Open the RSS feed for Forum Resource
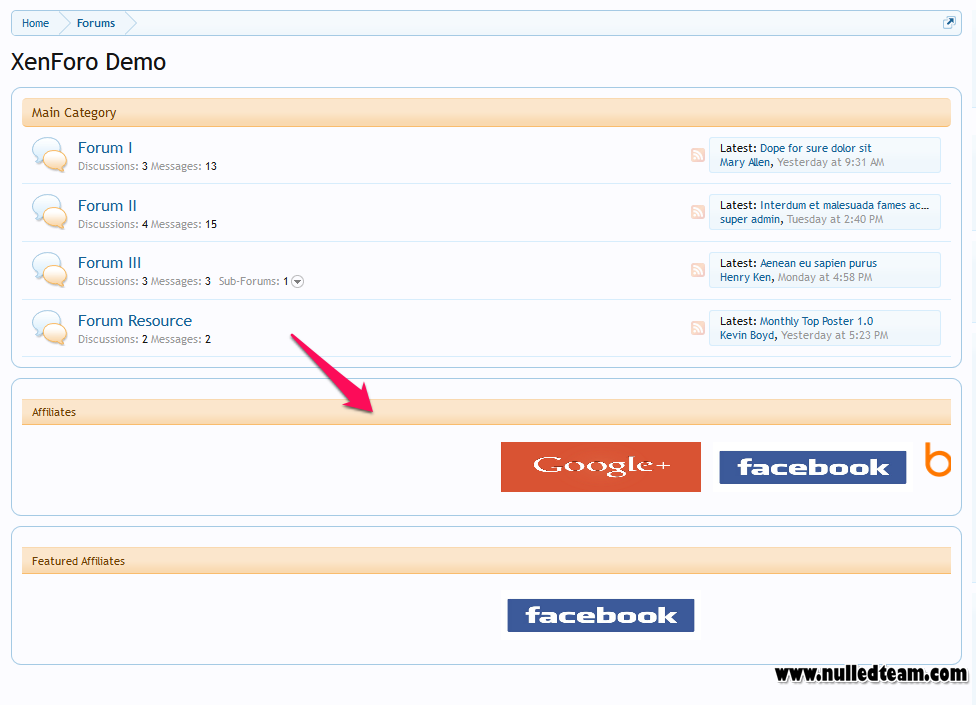The height and width of the screenshot is (705, 976). [x=698, y=328]
